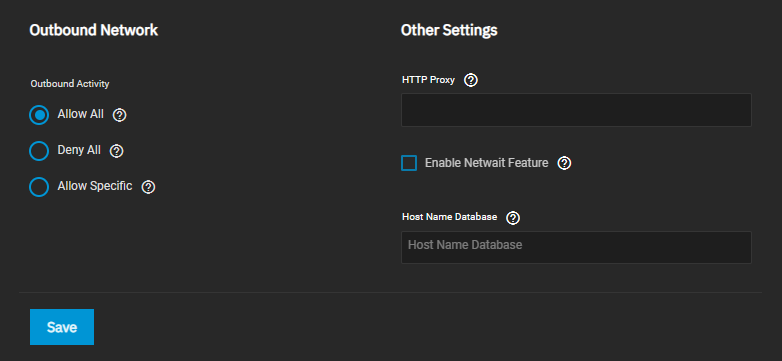Focus the HTTP Proxy text field
Image resolution: width=782 pixels, height=361 pixels.
pos(576,110)
